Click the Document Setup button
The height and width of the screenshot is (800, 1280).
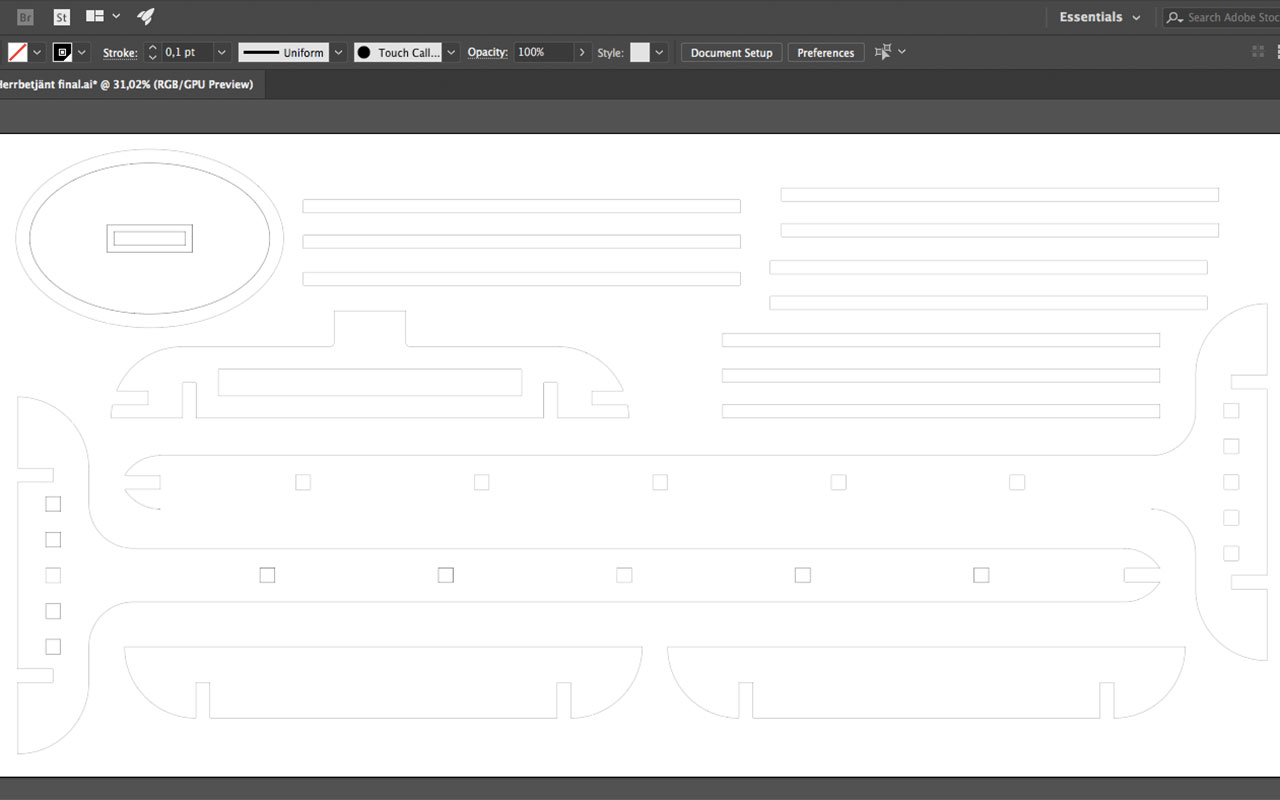[732, 52]
